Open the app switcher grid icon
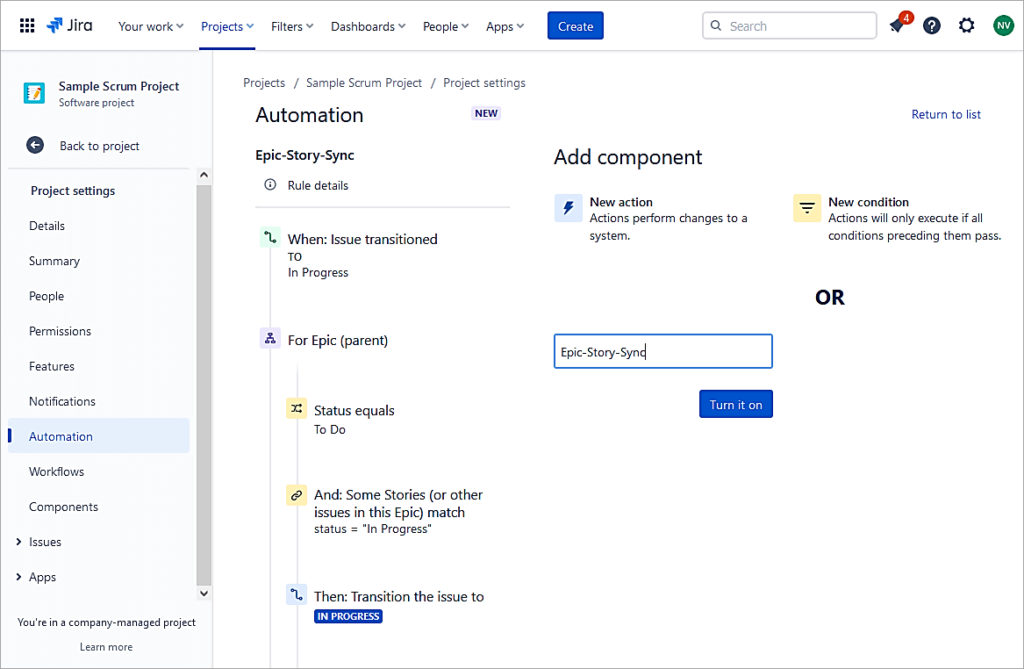This screenshot has height=669, width=1024. coord(27,26)
